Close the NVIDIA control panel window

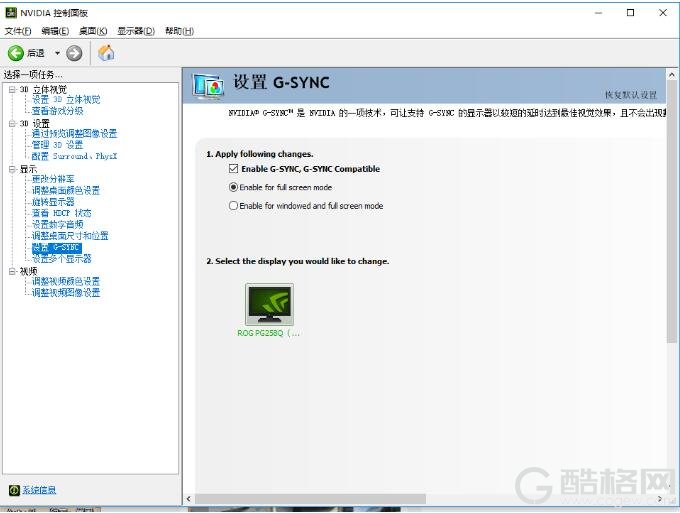click(663, 13)
